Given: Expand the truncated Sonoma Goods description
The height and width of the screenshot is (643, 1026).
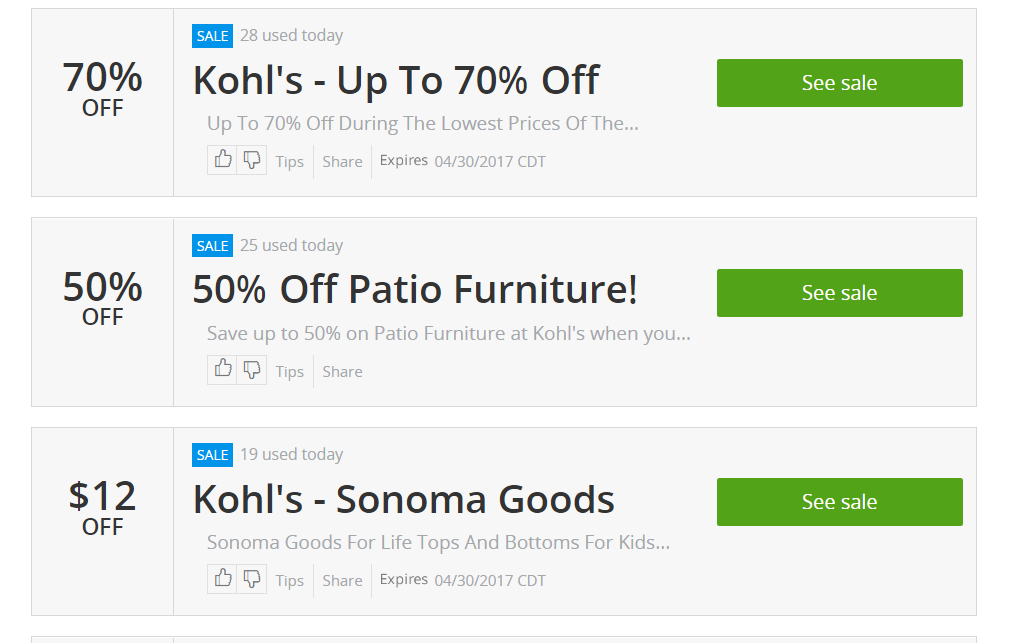Looking at the screenshot, I should [438, 542].
